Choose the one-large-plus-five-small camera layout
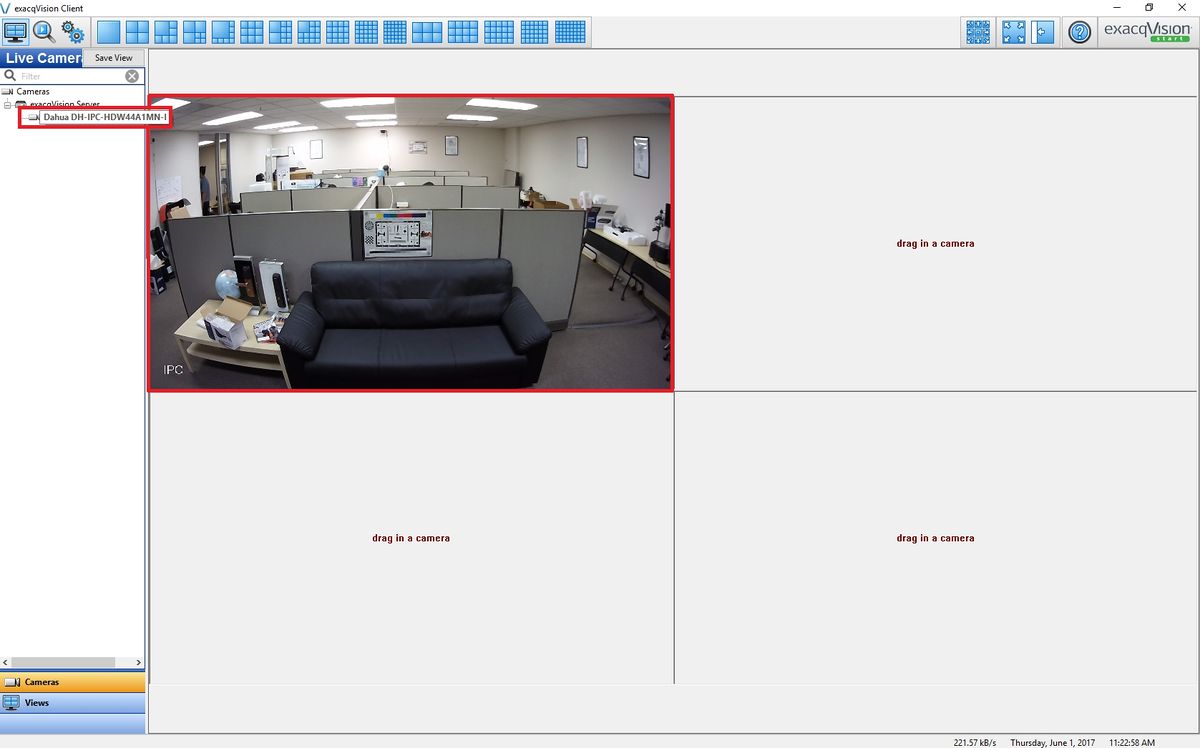The height and width of the screenshot is (748, 1200). click(166, 32)
